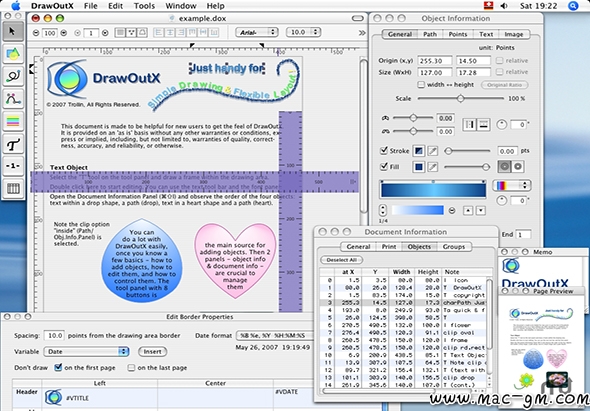
Task: Select the shapes tool in tool panel
Action: [13, 54]
